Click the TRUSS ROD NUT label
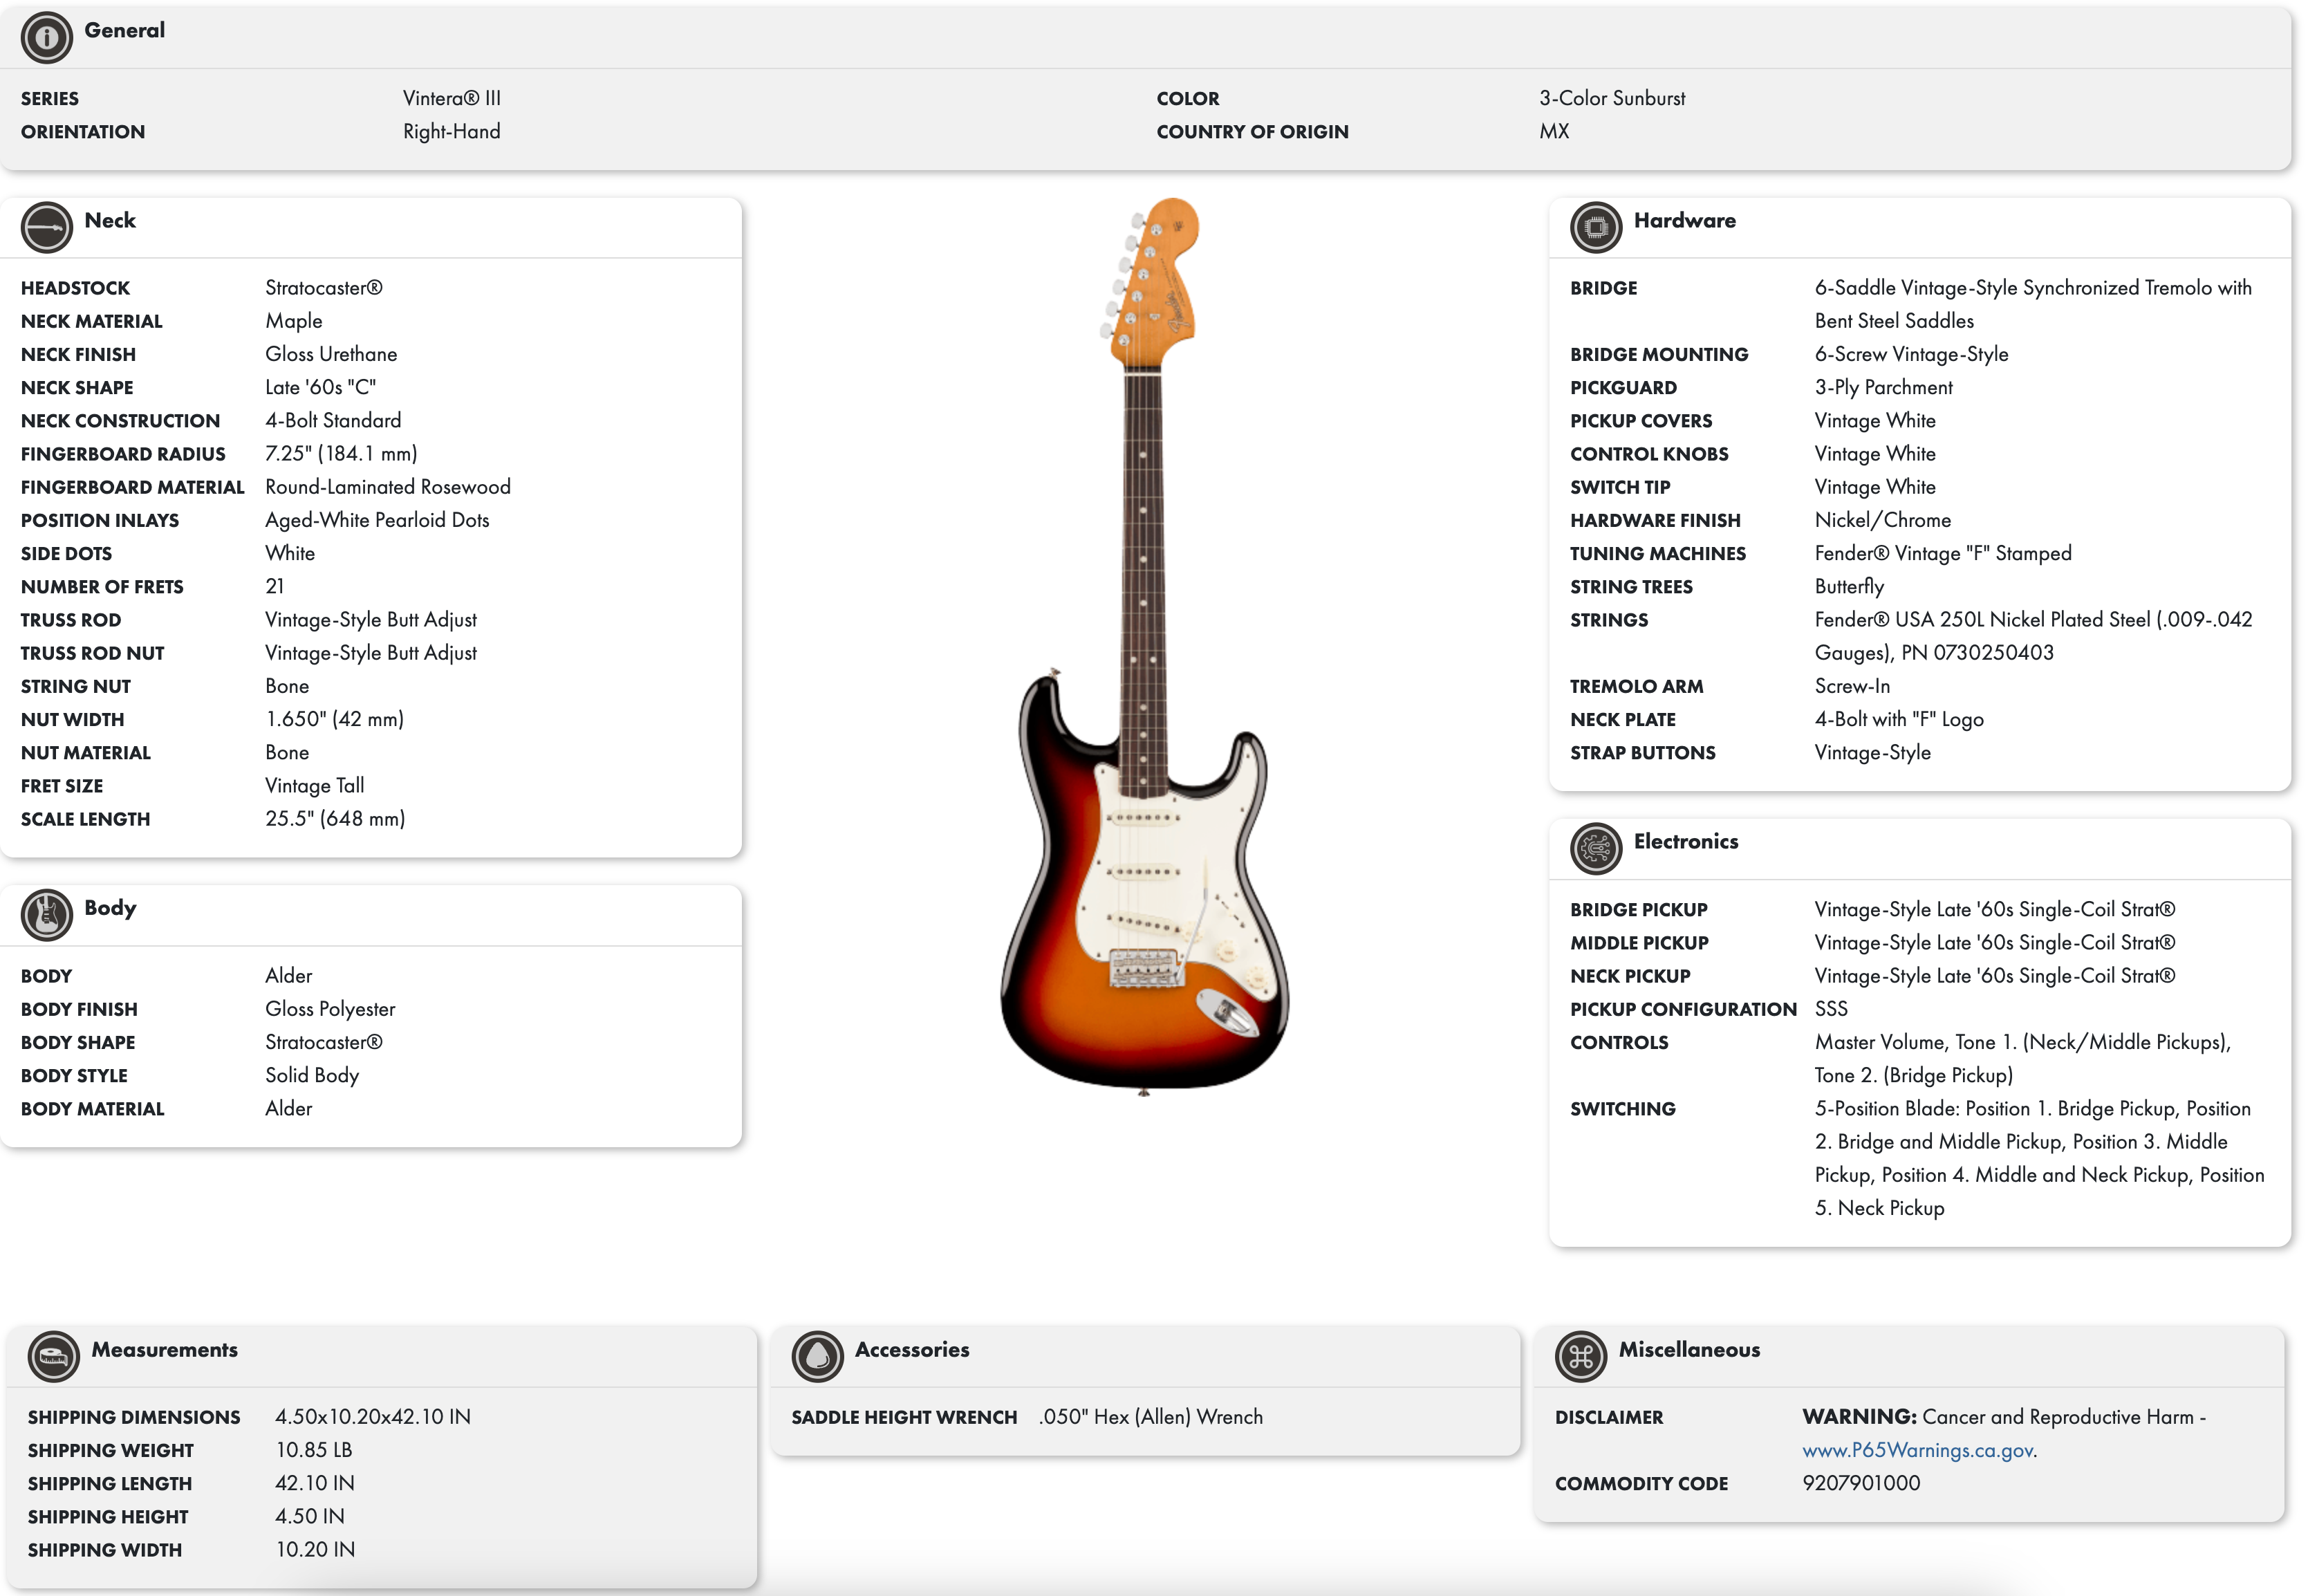2308x1596 pixels. (x=92, y=653)
